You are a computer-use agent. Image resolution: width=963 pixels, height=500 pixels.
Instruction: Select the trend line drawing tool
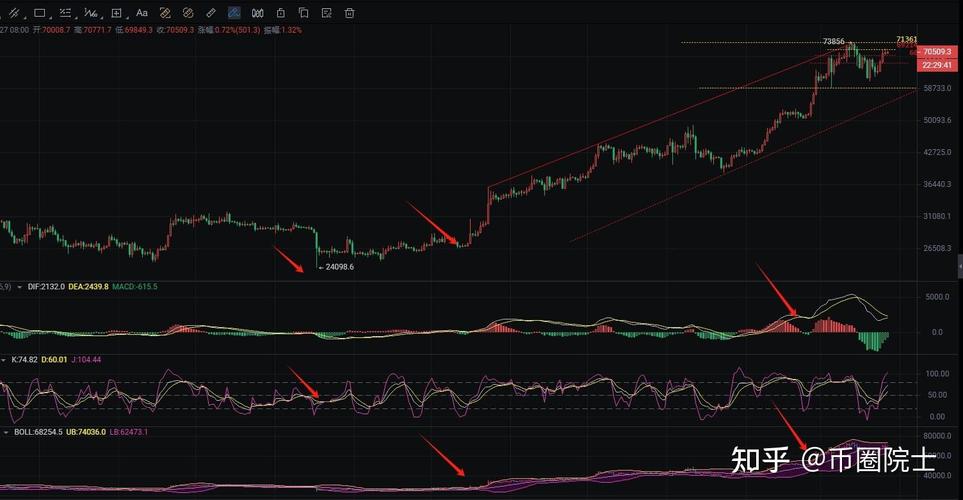tap(13, 13)
